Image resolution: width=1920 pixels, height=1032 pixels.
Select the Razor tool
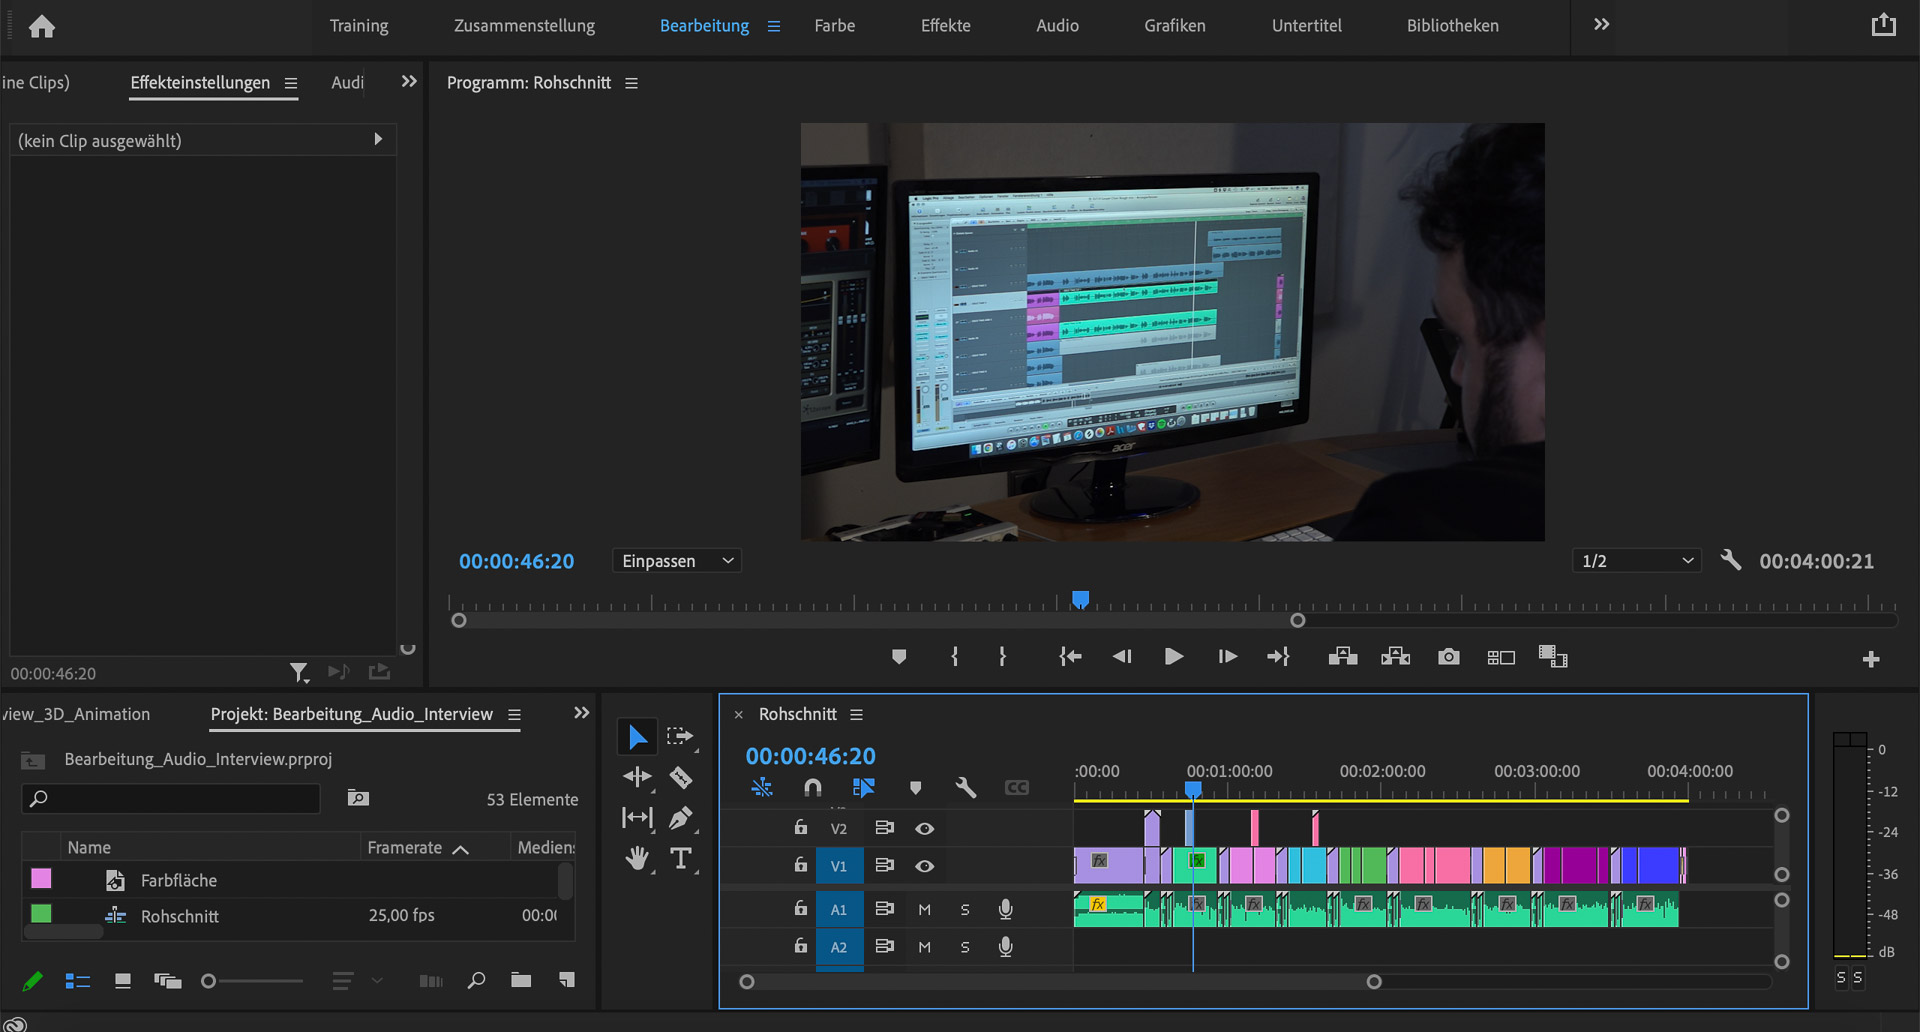[x=681, y=777]
